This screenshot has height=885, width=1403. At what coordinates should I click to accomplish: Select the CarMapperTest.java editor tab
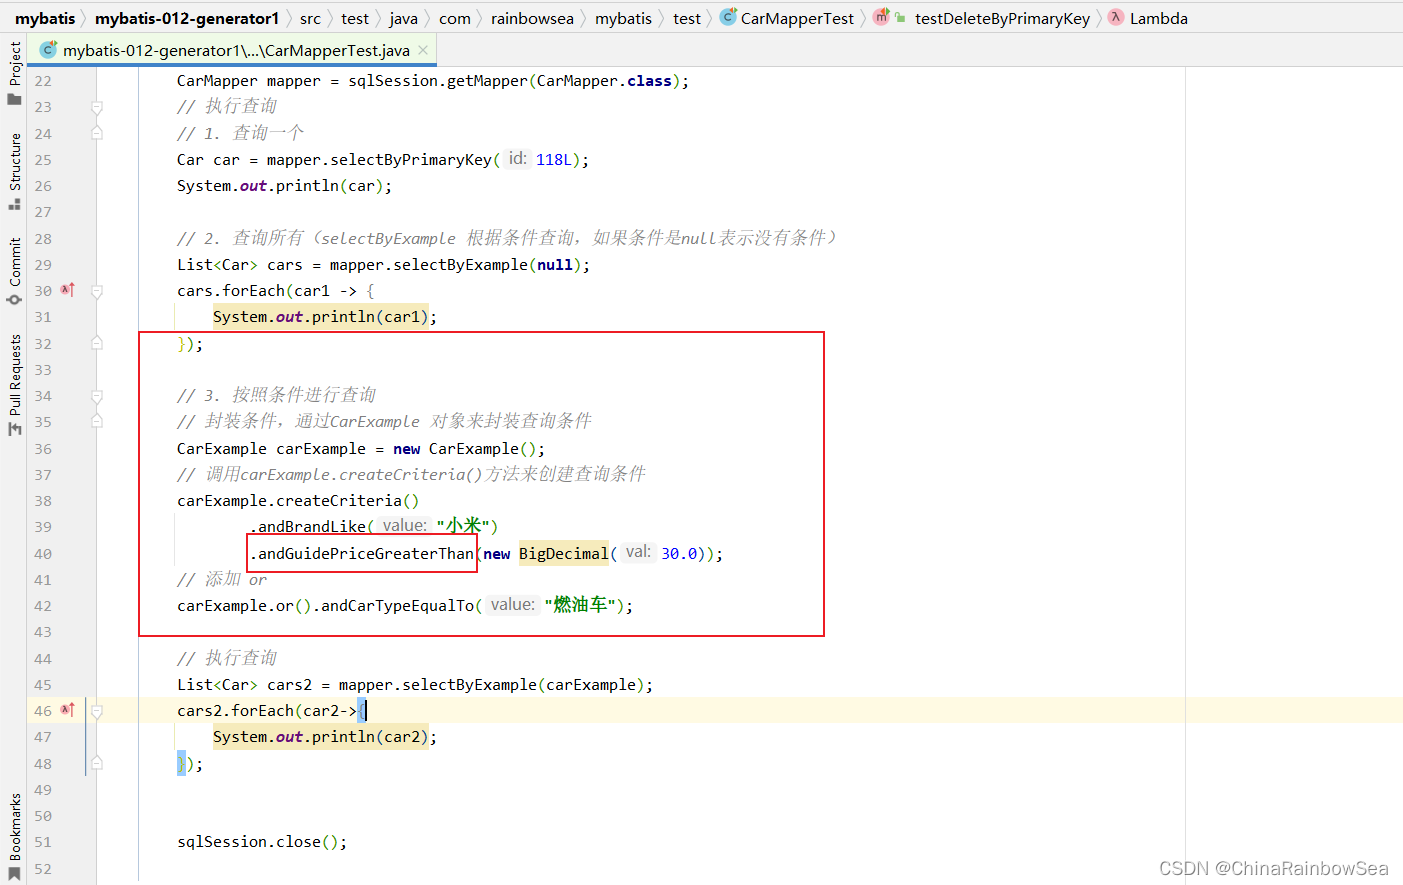[x=235, y=50]
